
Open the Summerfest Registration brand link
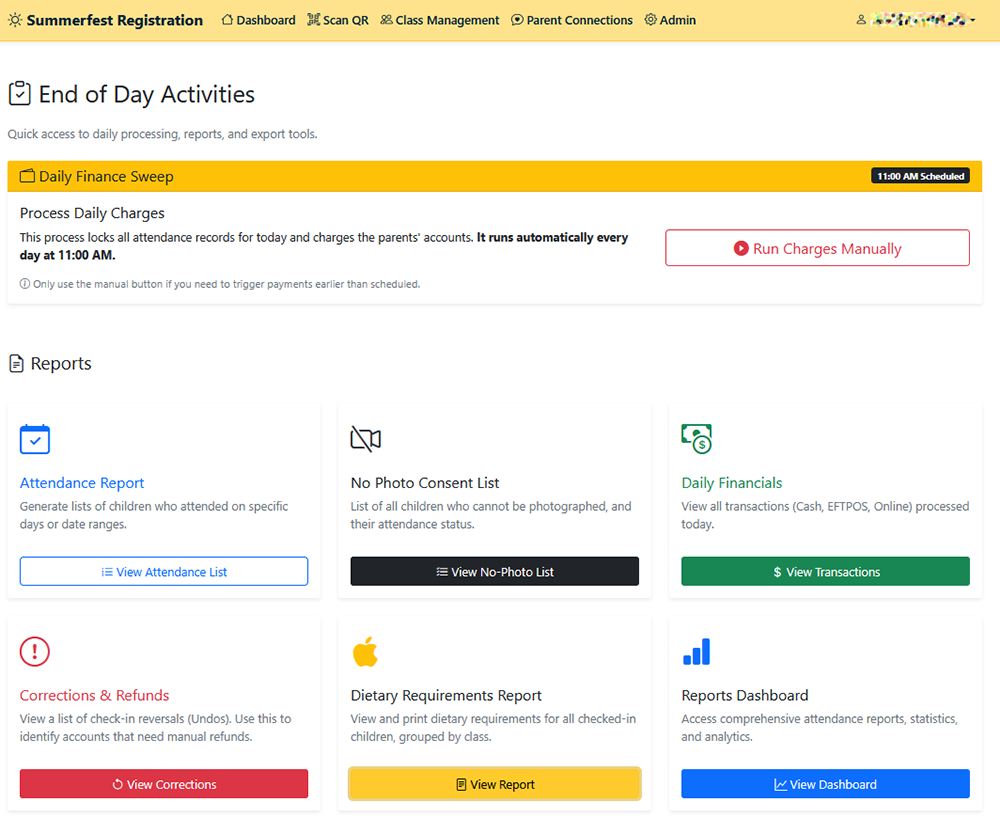pyautogui.click(x=105, y=20)
